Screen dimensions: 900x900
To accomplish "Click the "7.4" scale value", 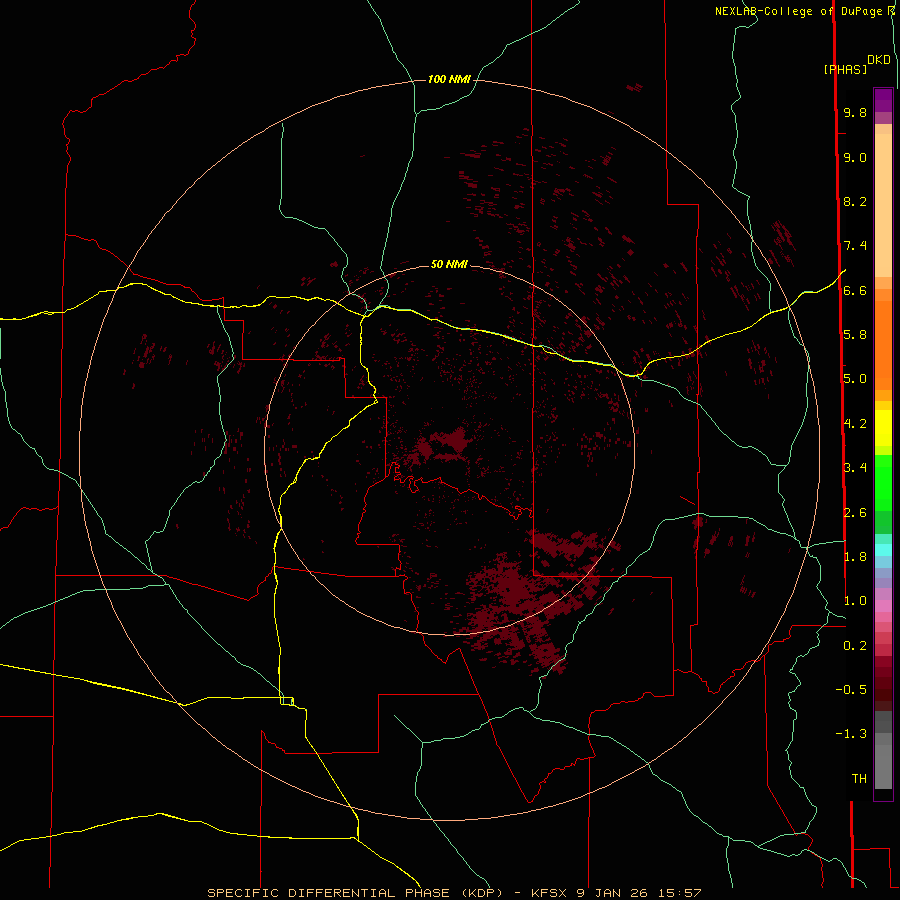I will 855,246.
